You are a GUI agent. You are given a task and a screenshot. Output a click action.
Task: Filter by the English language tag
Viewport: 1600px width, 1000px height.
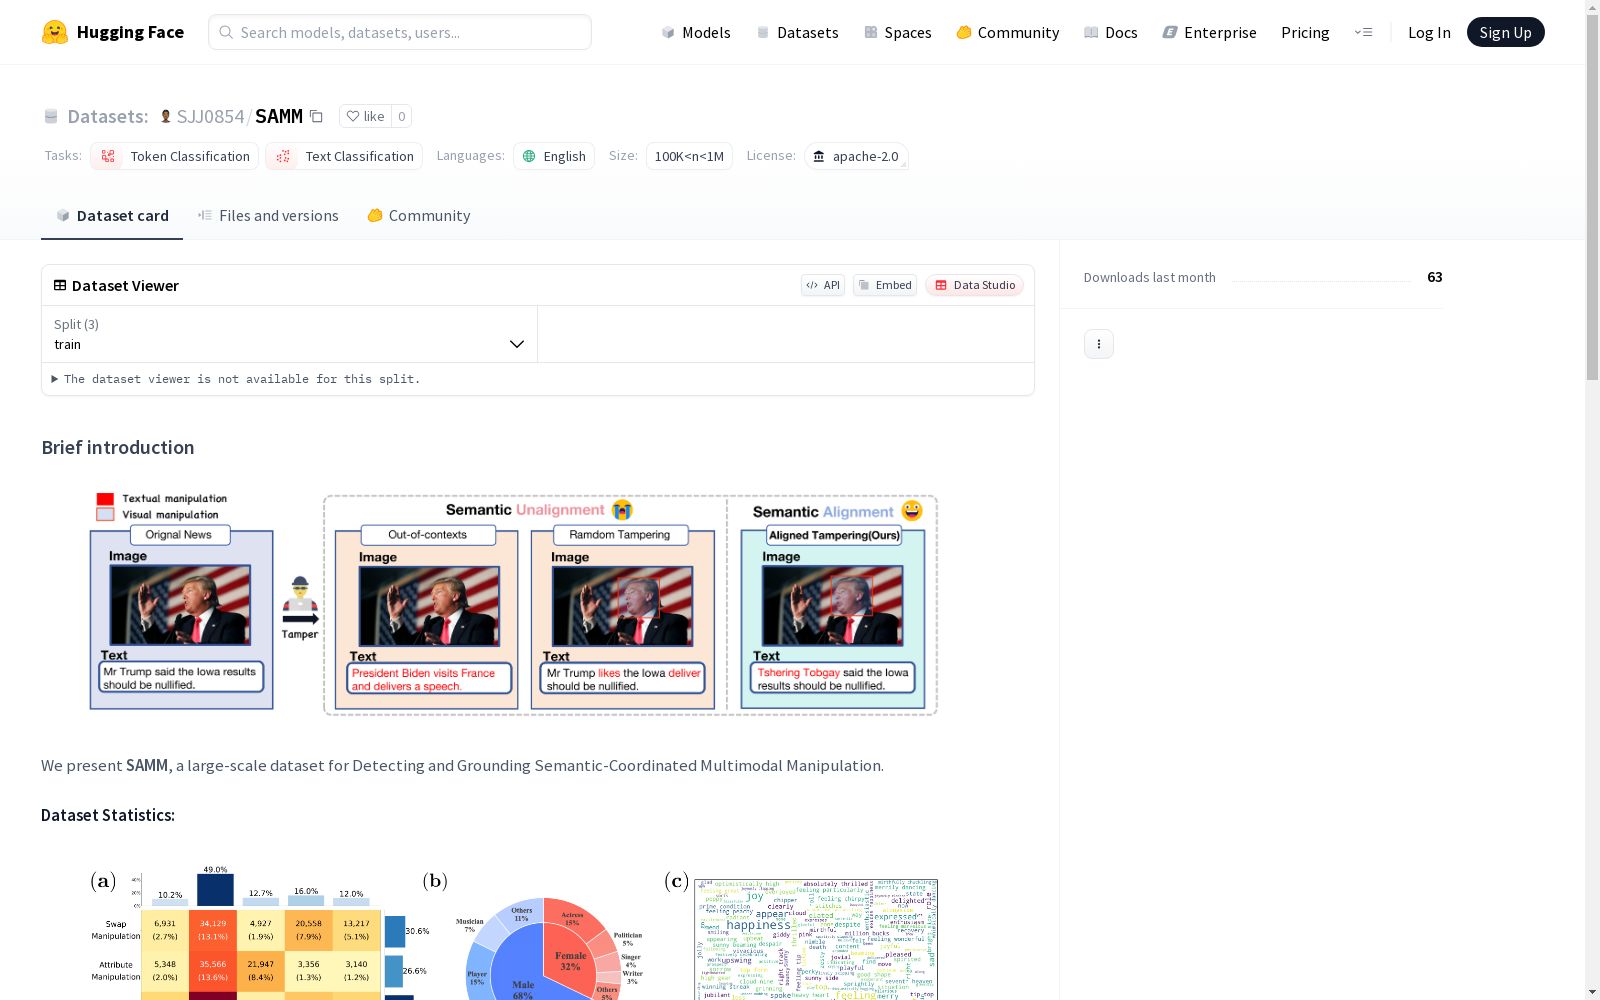[x=554, y=156]
